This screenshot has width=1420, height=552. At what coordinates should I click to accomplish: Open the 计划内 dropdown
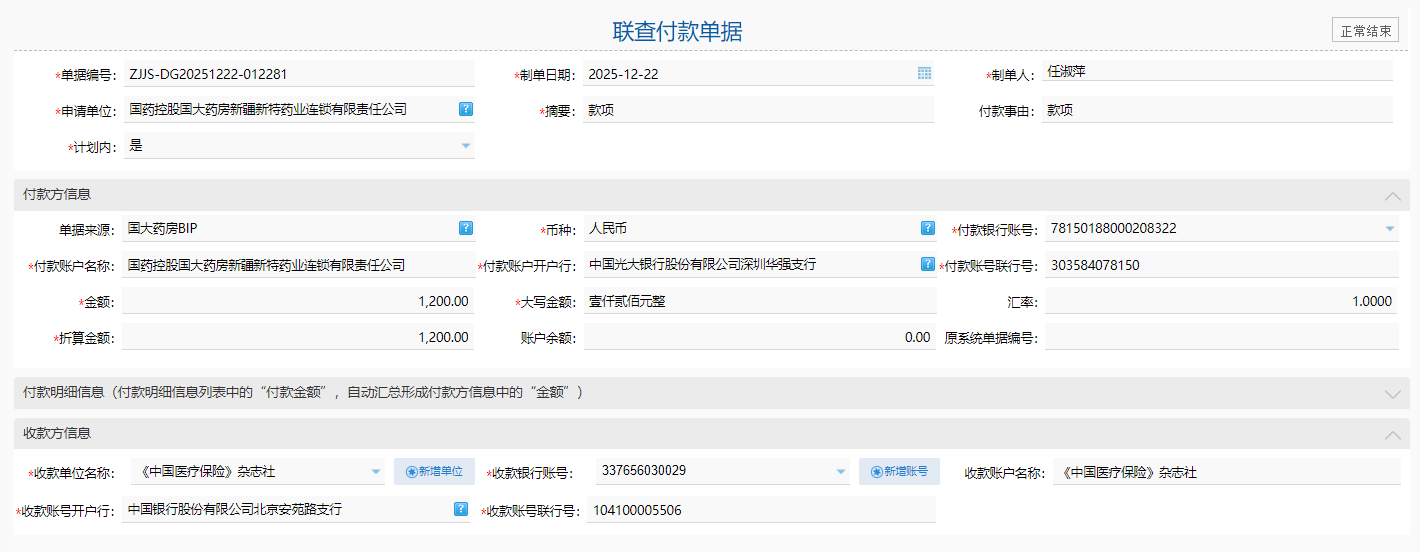[x=465, y=146]
